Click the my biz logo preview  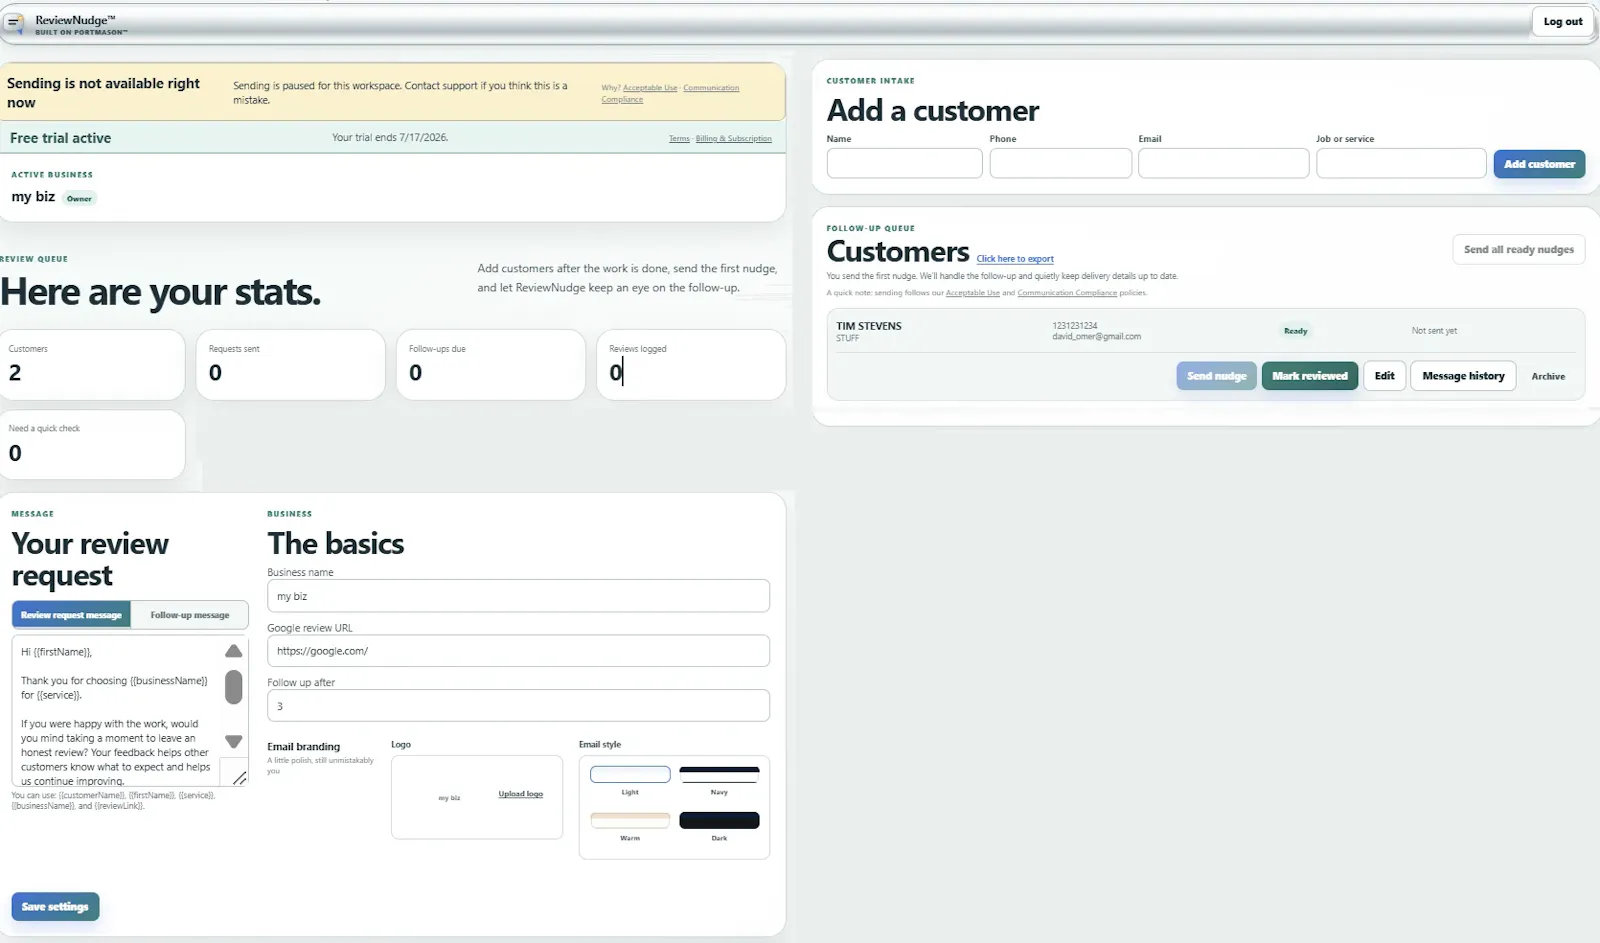(449, 798)
